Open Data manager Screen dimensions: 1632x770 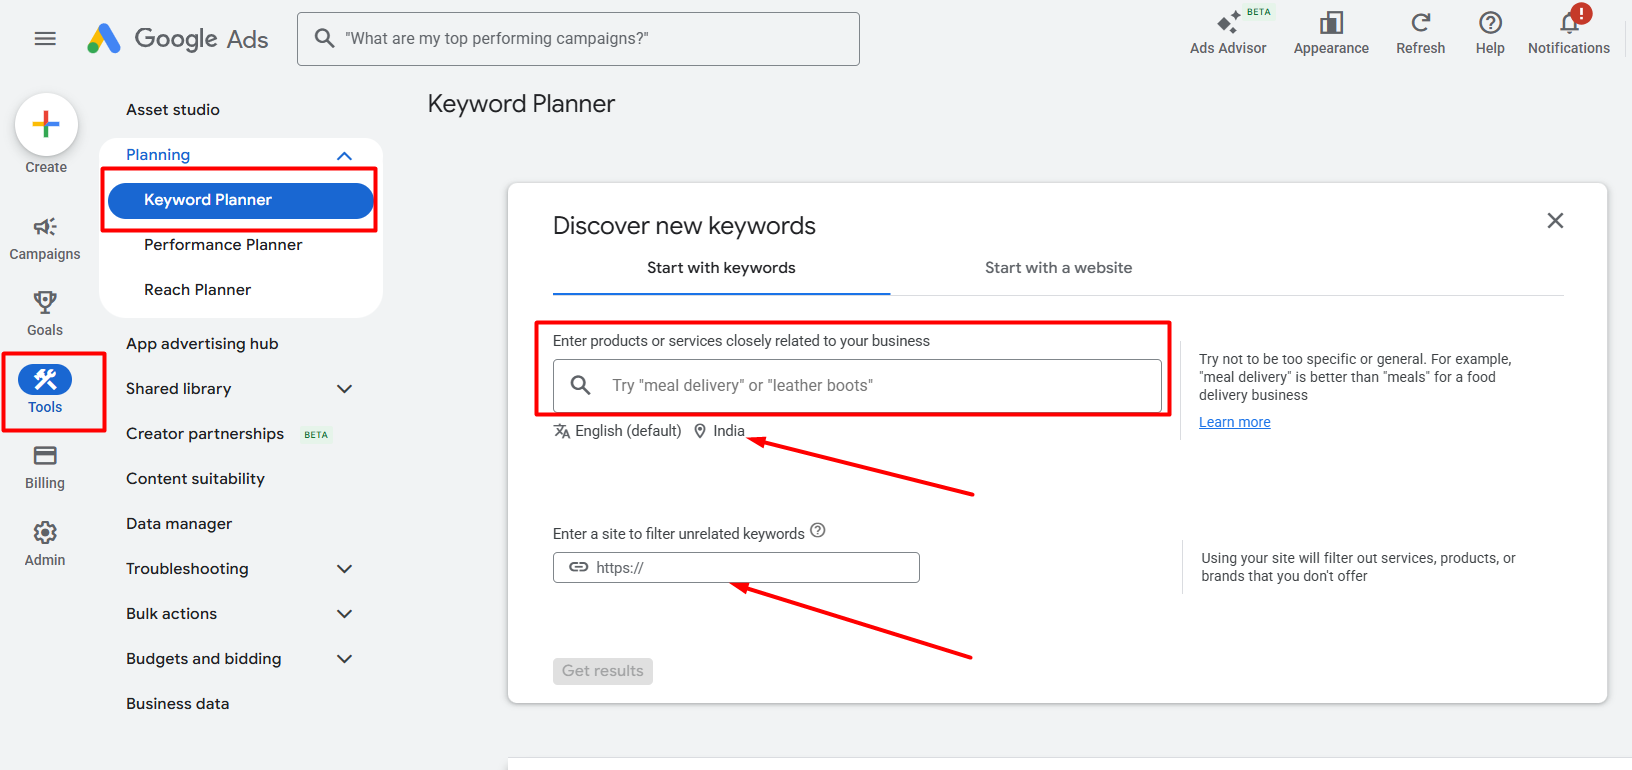[x=179, y=524]
